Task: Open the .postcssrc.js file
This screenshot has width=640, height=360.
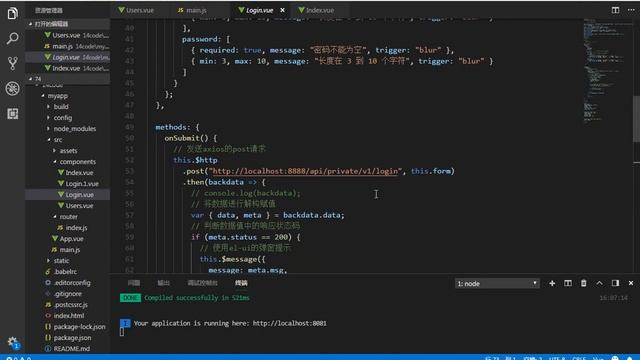Action: [70, 305]
